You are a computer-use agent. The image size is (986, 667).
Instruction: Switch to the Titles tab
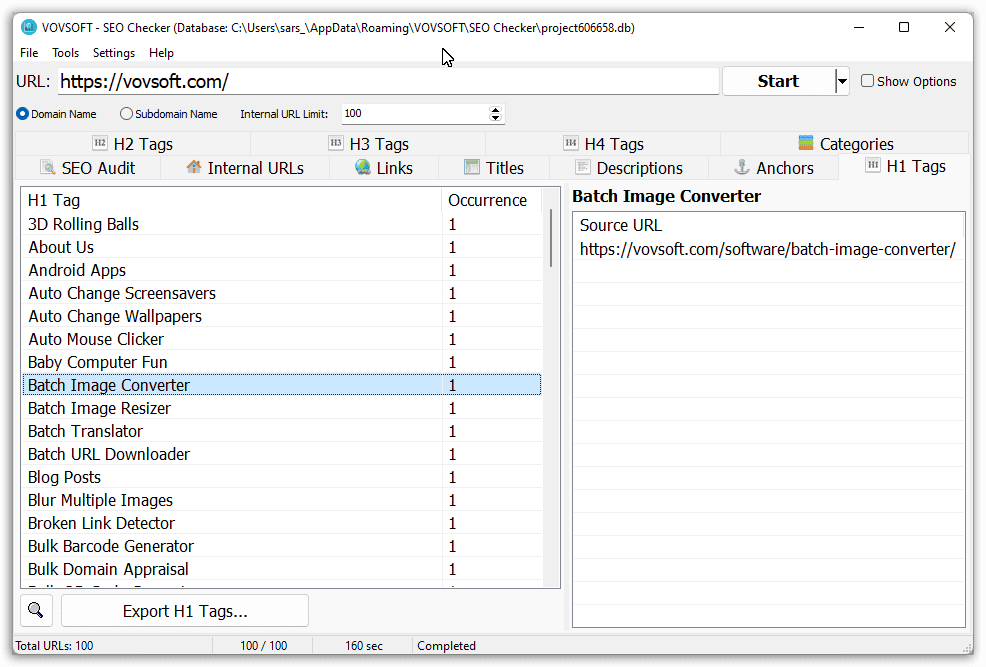coord(494,168)
